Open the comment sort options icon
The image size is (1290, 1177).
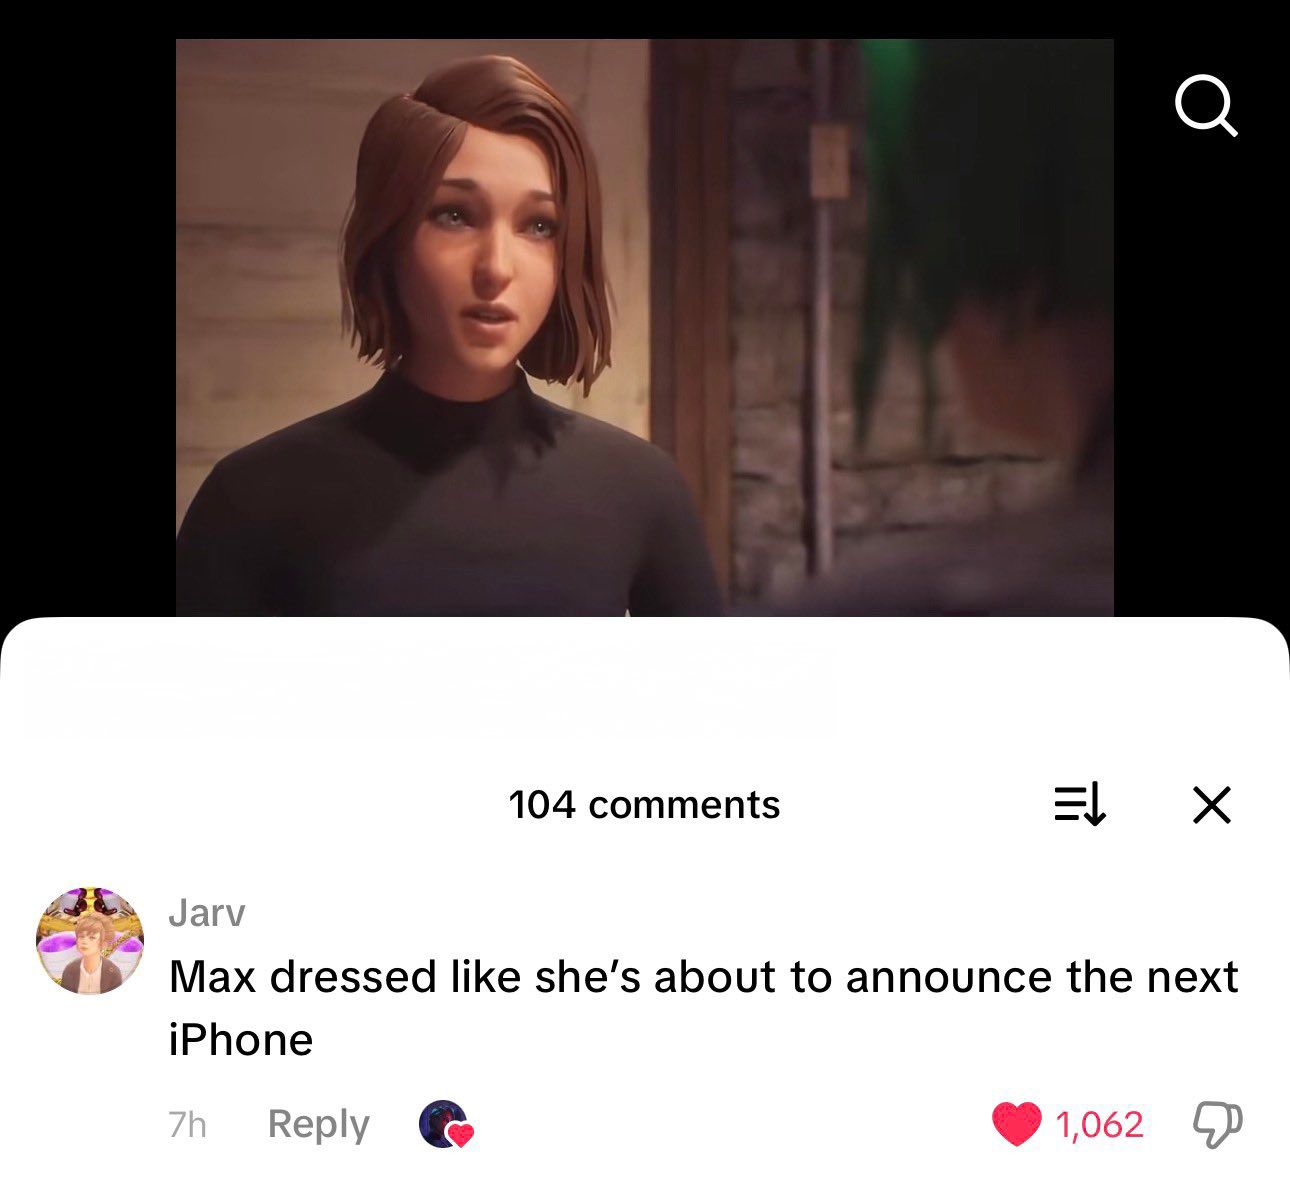click(1080, 805)
